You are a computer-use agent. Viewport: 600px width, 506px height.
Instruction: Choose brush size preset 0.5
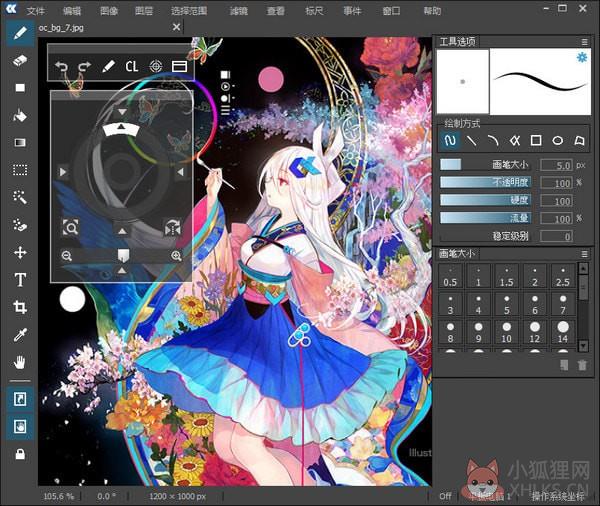(450, 276)
